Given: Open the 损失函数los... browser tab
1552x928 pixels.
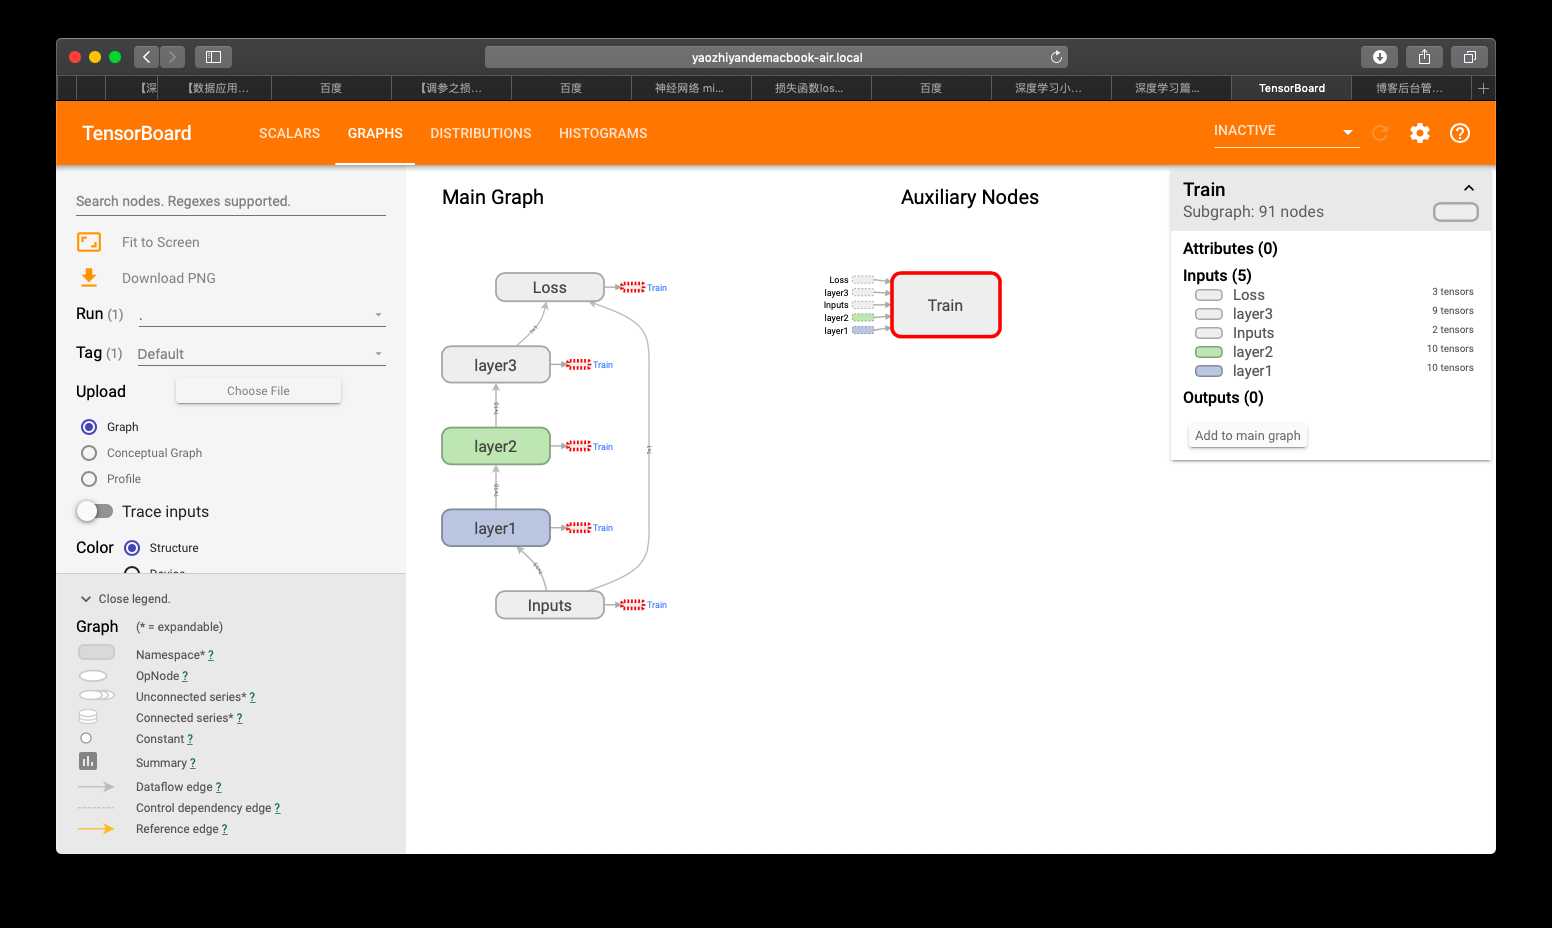Looking at the screenshot, I should pos(810,88).
